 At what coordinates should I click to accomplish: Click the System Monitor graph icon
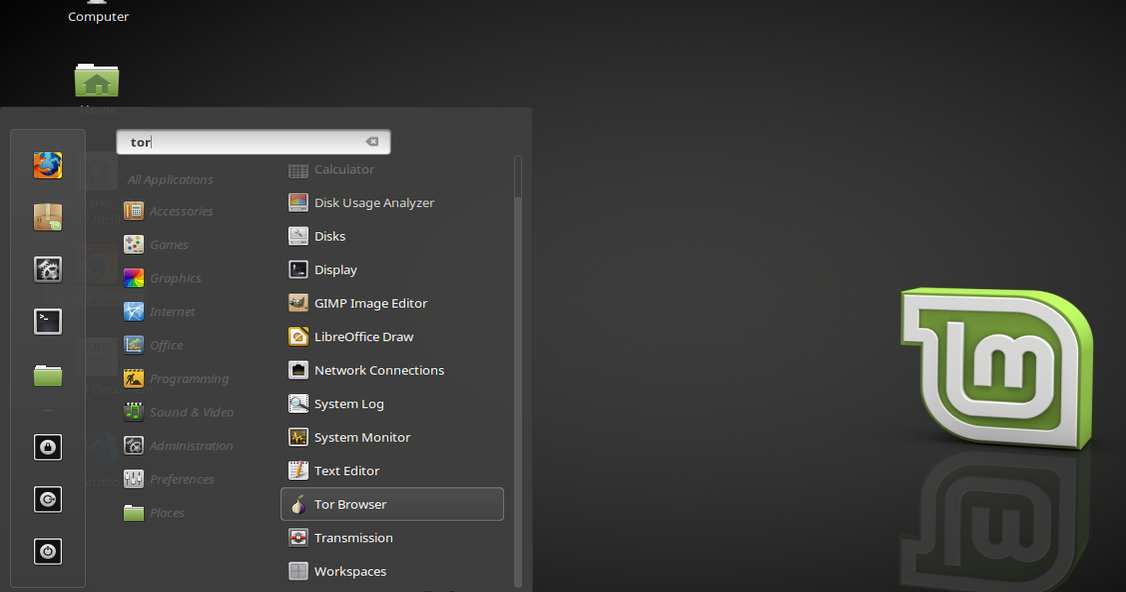tap(298, 438)
